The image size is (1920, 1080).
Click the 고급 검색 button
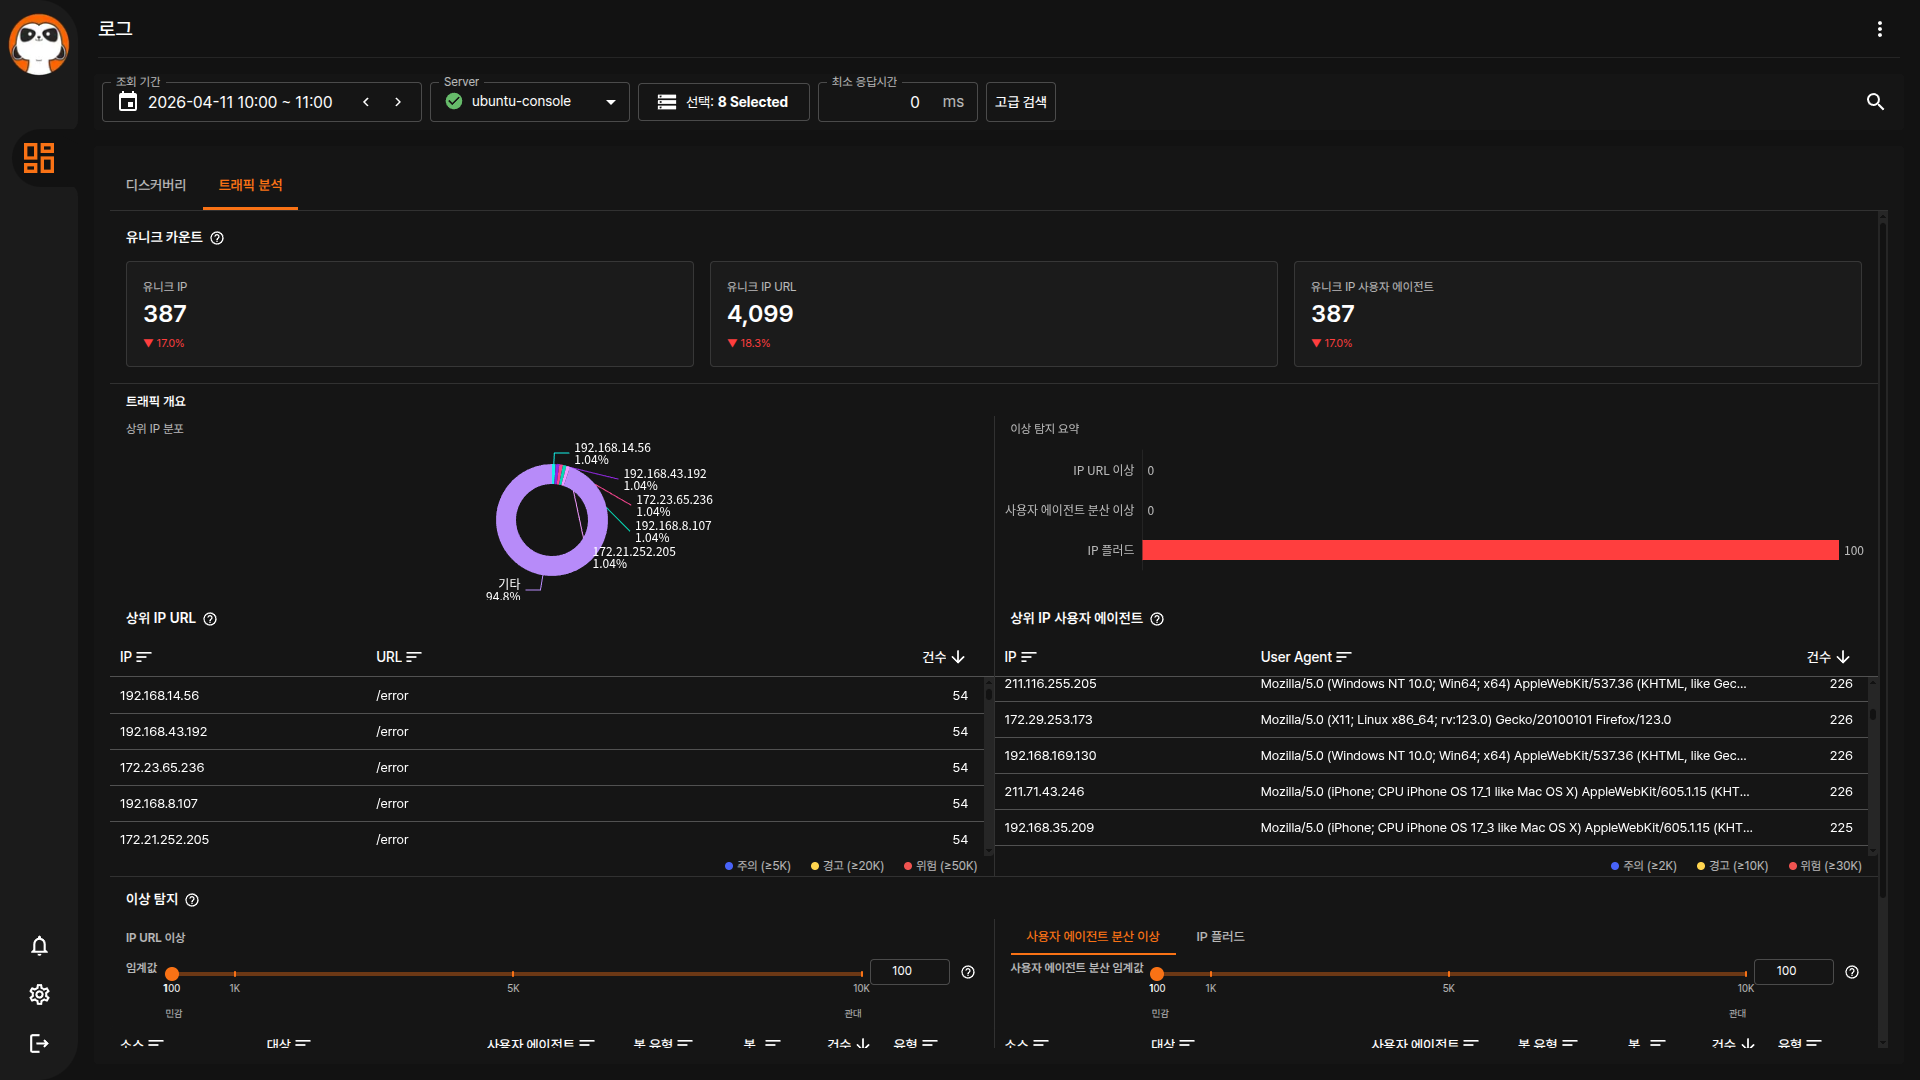pos(1020,102)
